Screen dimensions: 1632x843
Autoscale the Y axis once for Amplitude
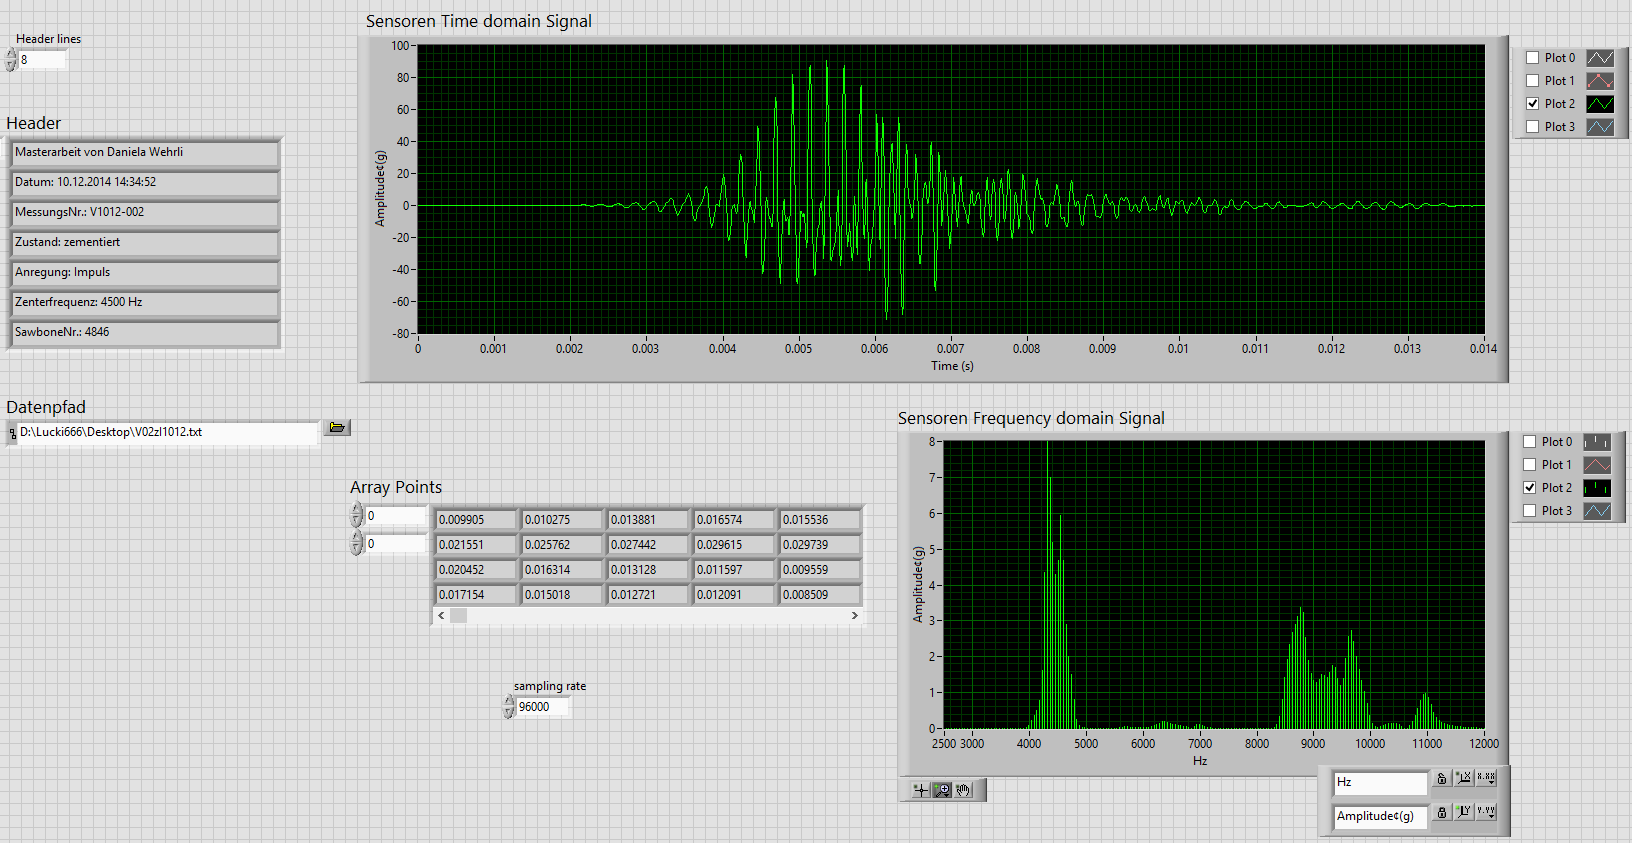tap(1464, 813)
